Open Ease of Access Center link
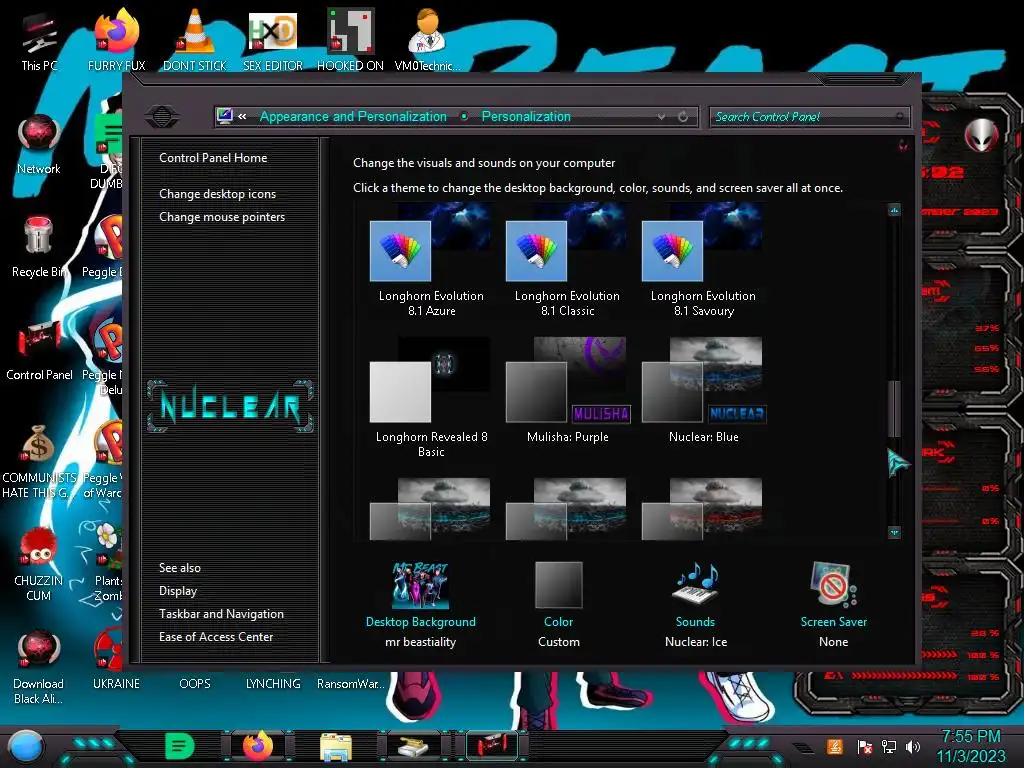This screenshot has height=768, width=1024. (216, 637)
